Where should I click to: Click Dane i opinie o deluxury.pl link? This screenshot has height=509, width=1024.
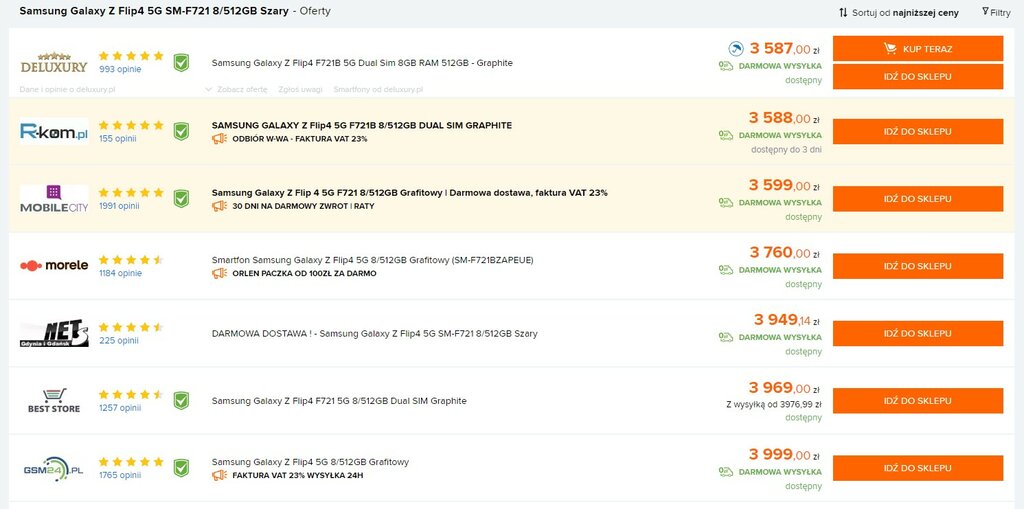tap(67, 90)
